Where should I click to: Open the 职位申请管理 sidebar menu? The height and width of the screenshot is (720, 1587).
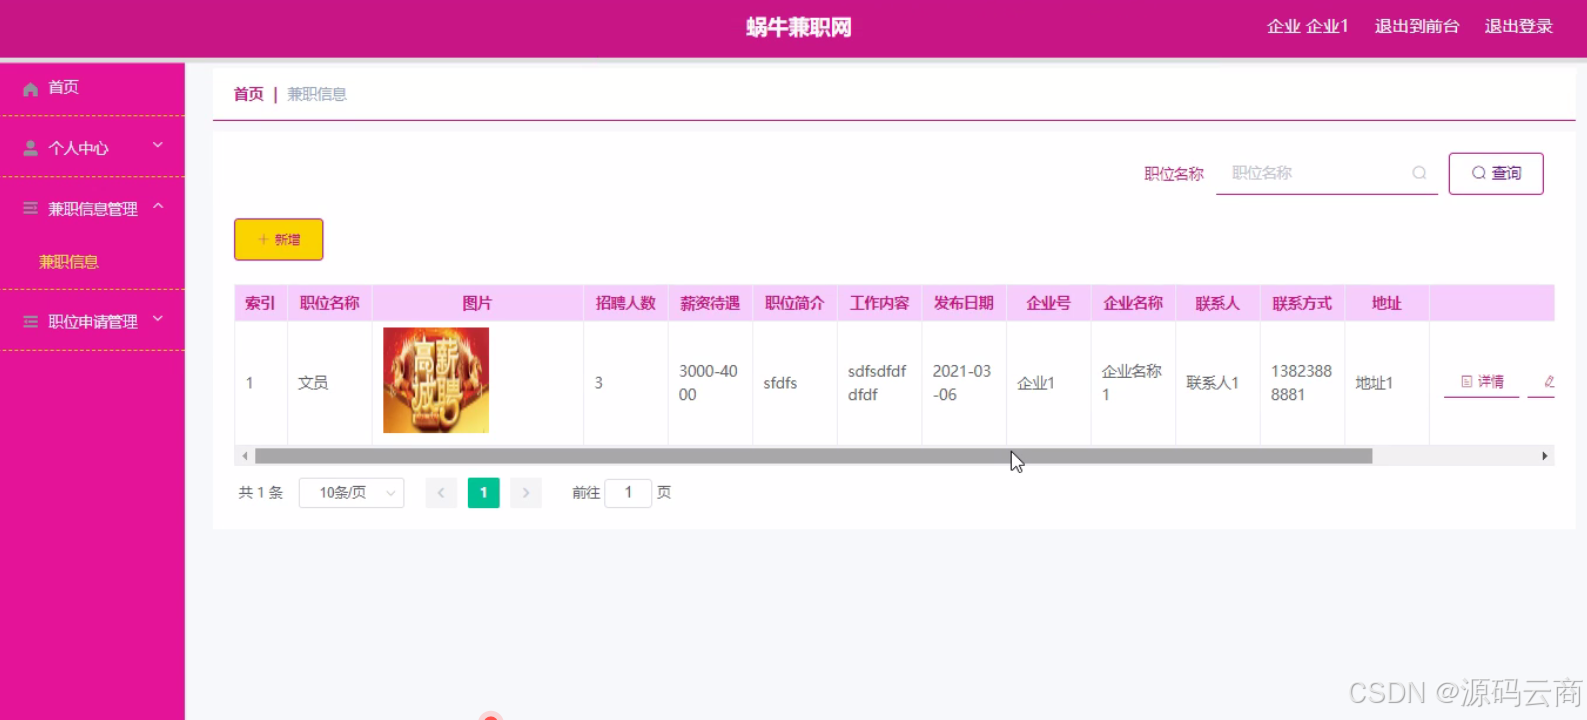click(92, 321)
